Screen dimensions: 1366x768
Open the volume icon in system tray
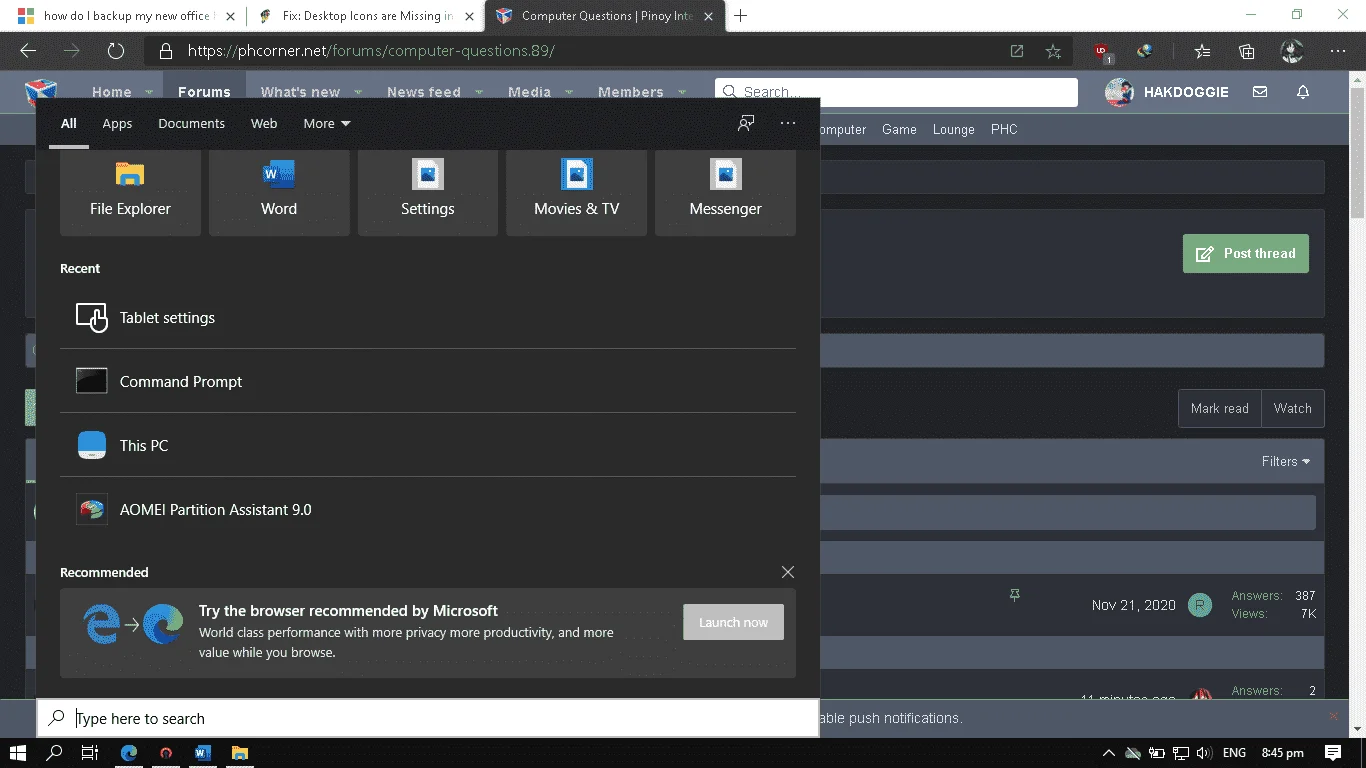pos(1203,752)
